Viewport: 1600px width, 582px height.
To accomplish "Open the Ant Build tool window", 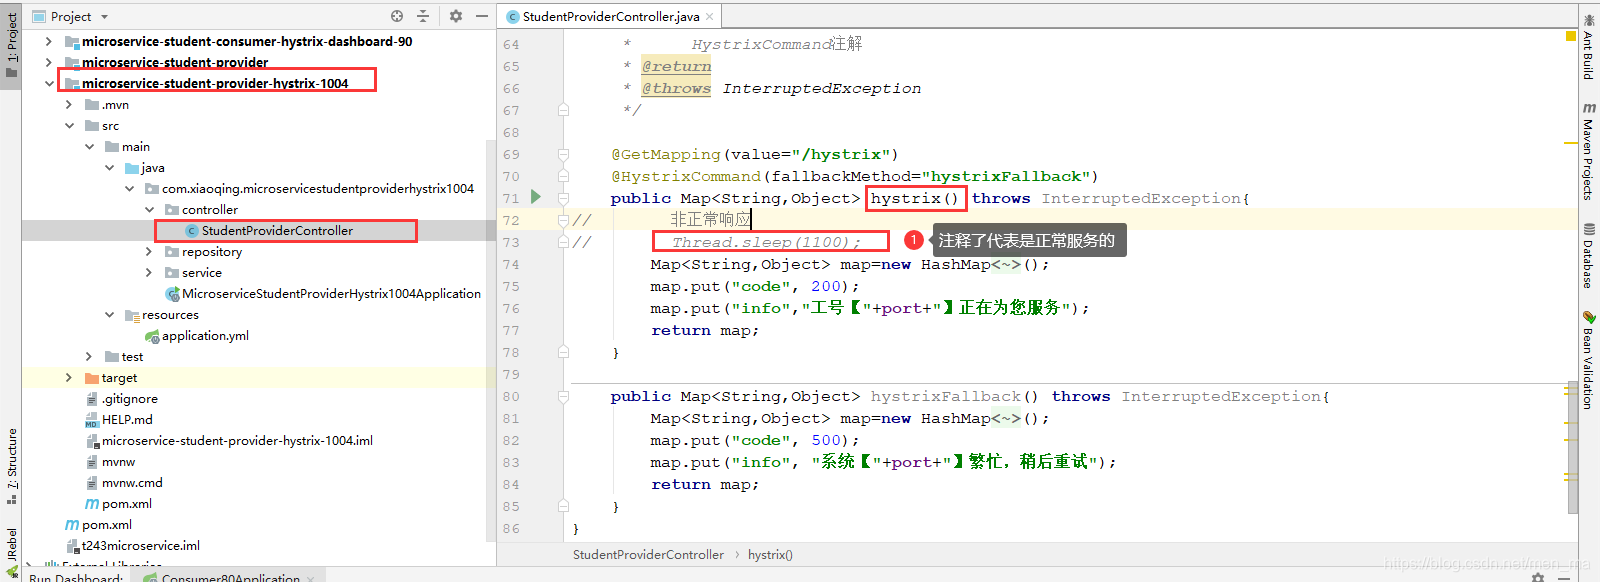I will pos(1589,45).
